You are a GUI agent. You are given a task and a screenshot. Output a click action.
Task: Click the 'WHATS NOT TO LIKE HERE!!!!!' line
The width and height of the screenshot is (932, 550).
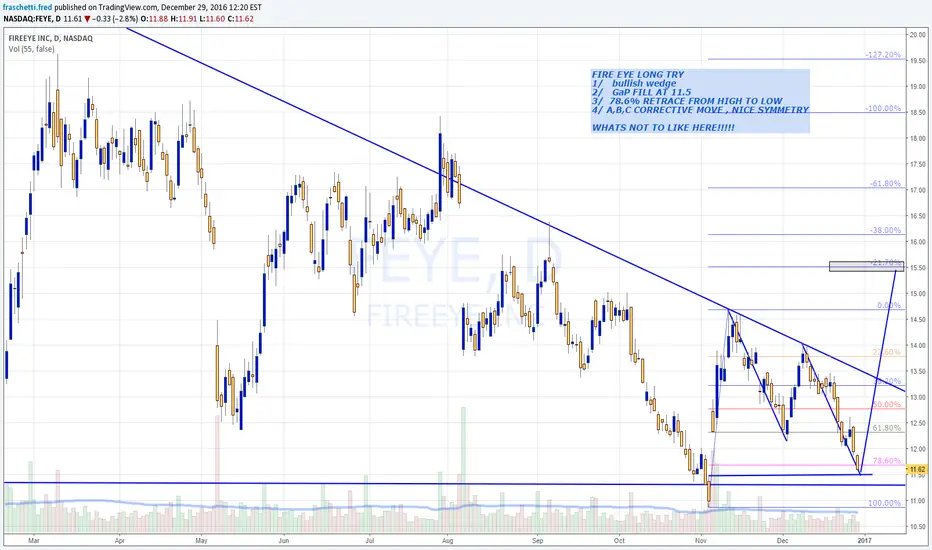pos(663,128)
